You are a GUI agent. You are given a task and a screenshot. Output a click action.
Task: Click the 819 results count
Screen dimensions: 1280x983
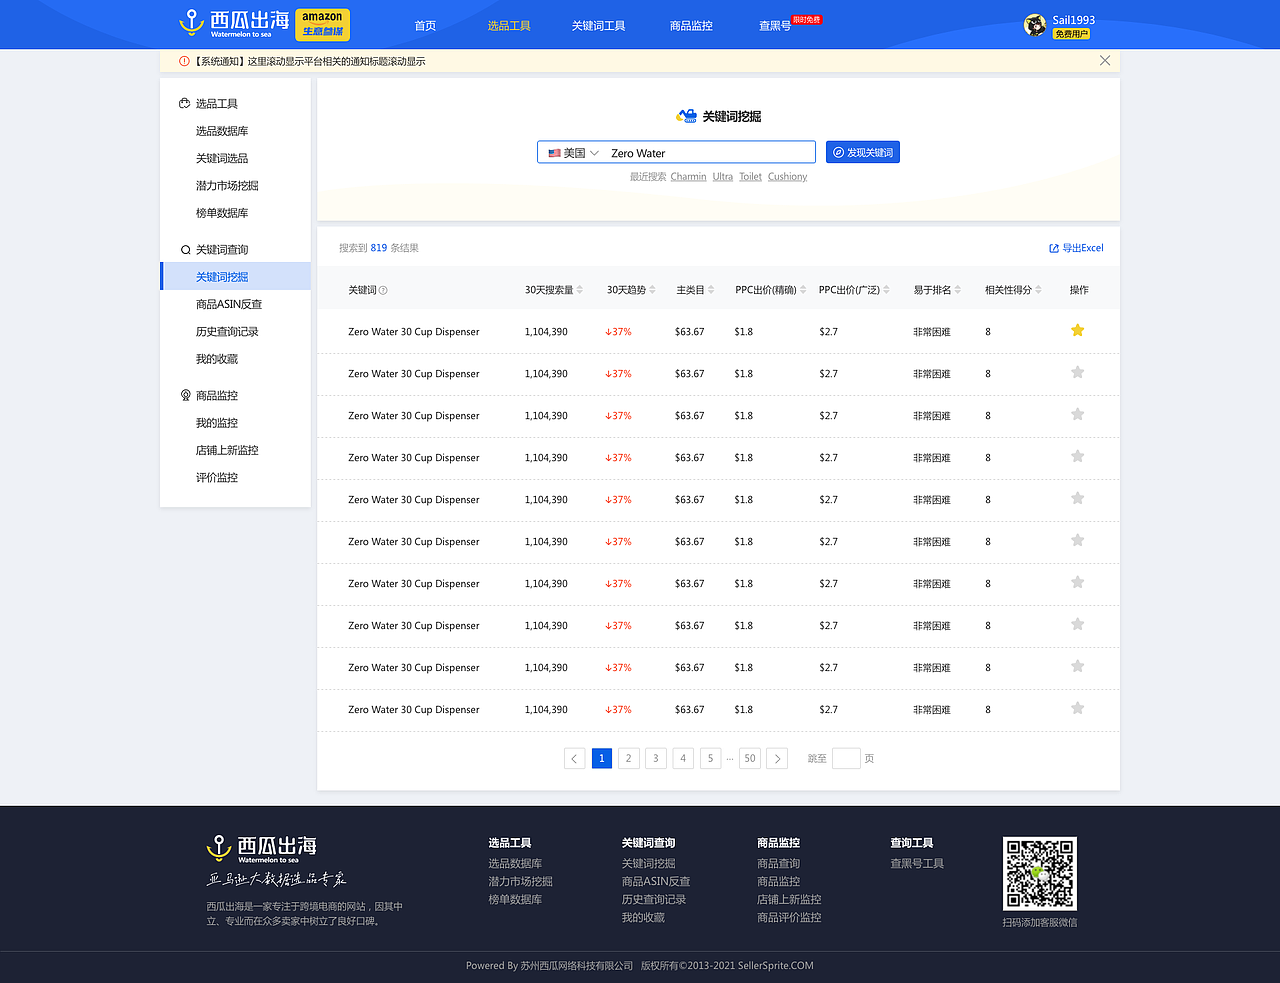379,248
